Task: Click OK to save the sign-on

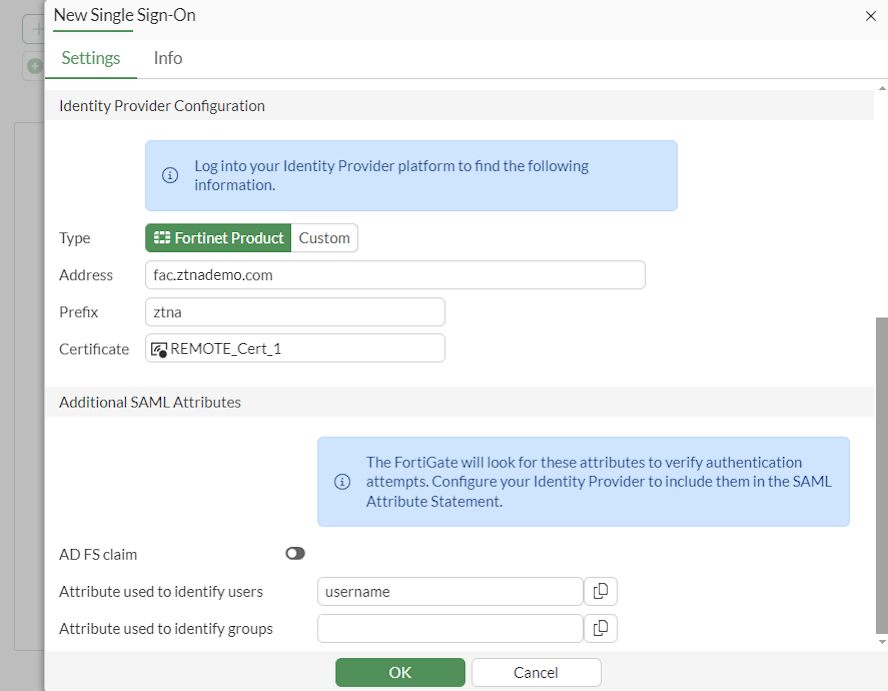Action: [400, 672]
